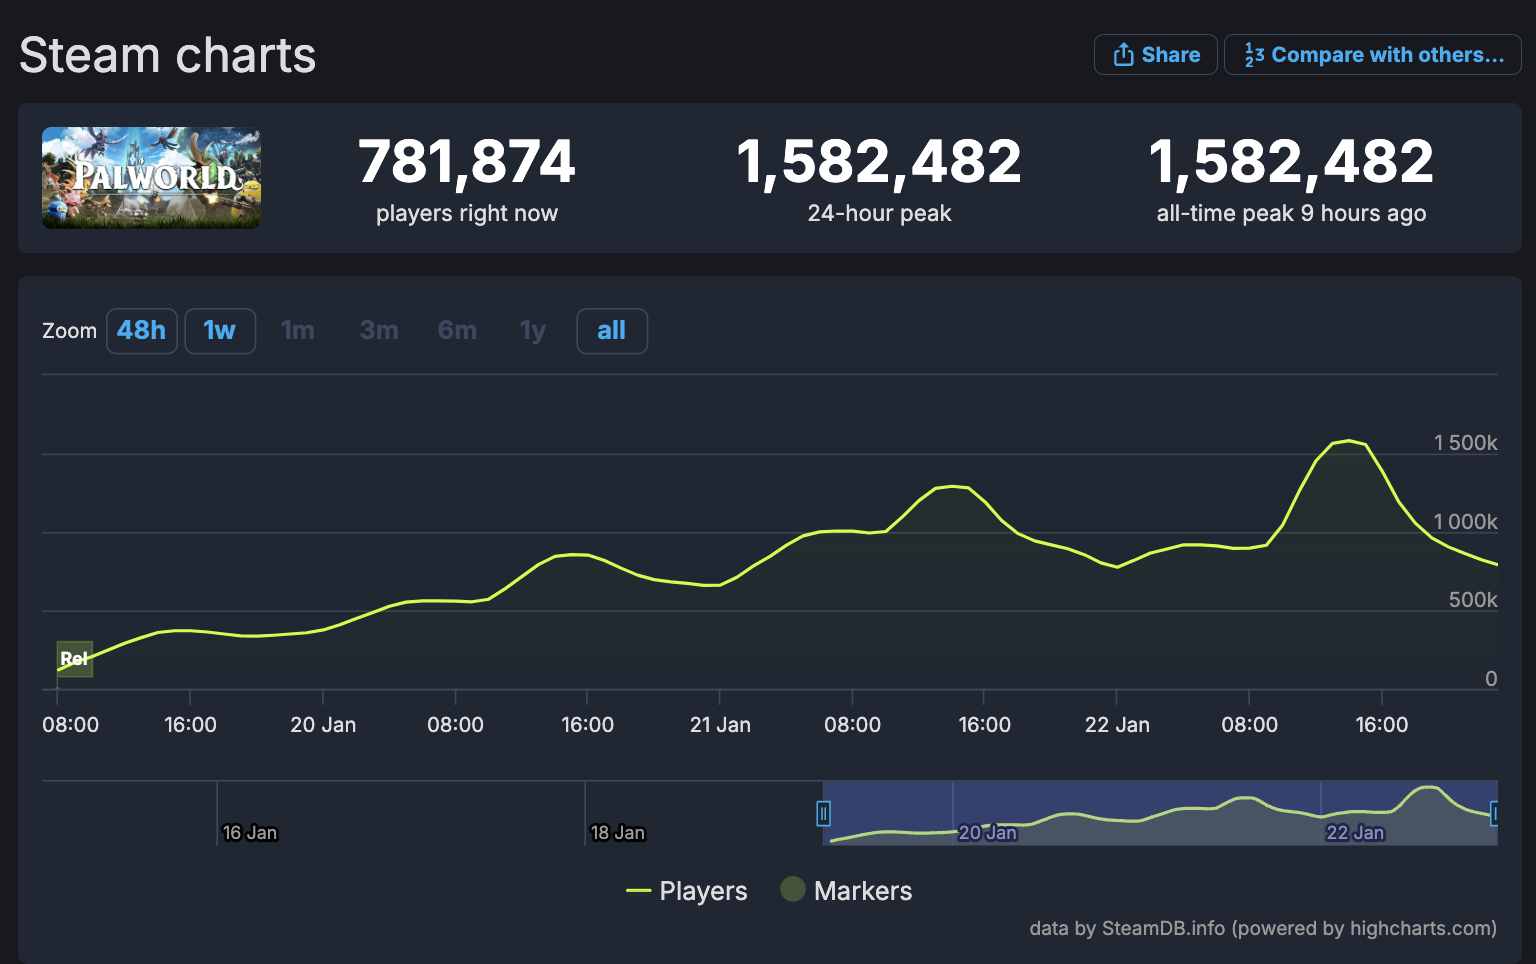Screen dimensions: 1536x964
Task: Select the 1y zoom range
Action: pos(532,330)
